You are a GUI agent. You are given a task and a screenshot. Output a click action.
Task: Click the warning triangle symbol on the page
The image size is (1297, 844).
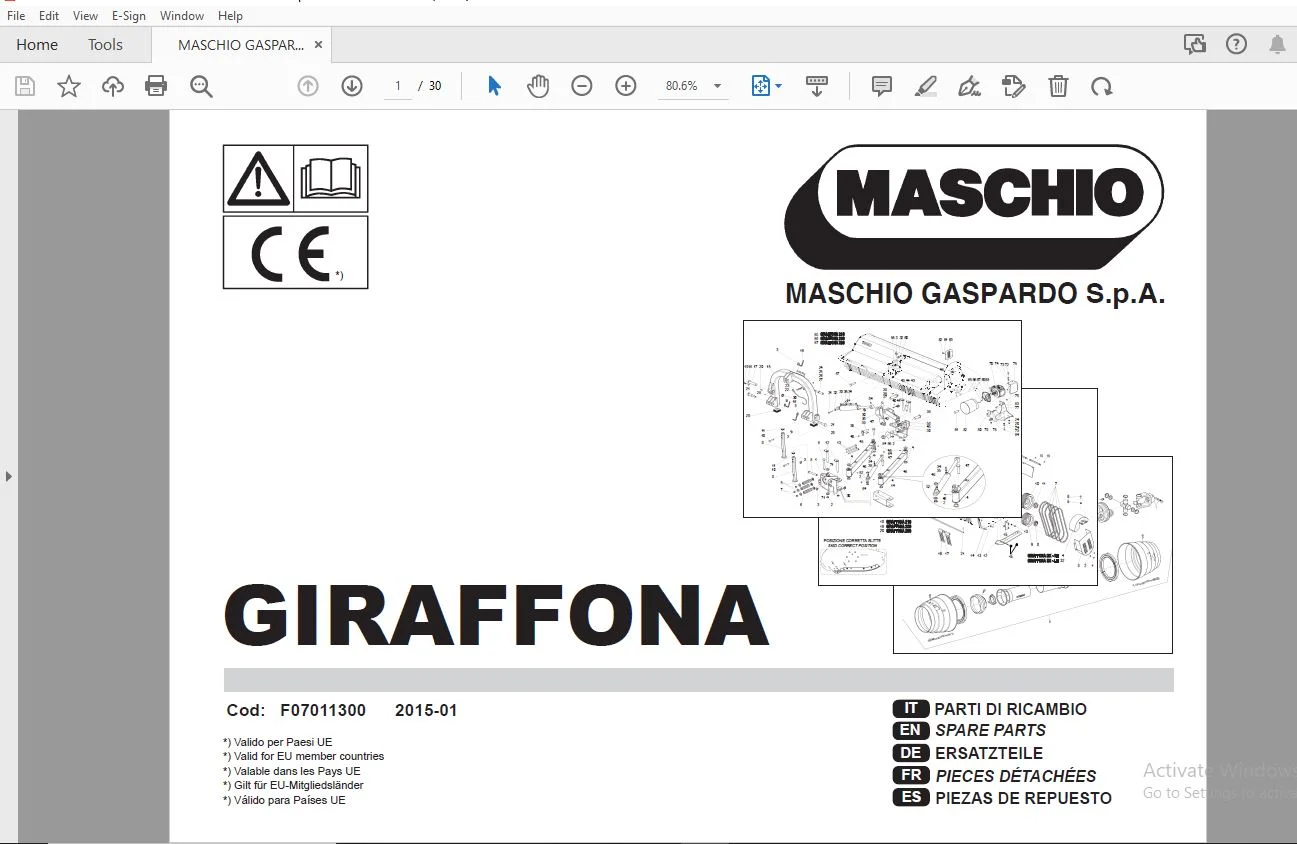pyautogui.click(x=258, y=179)
